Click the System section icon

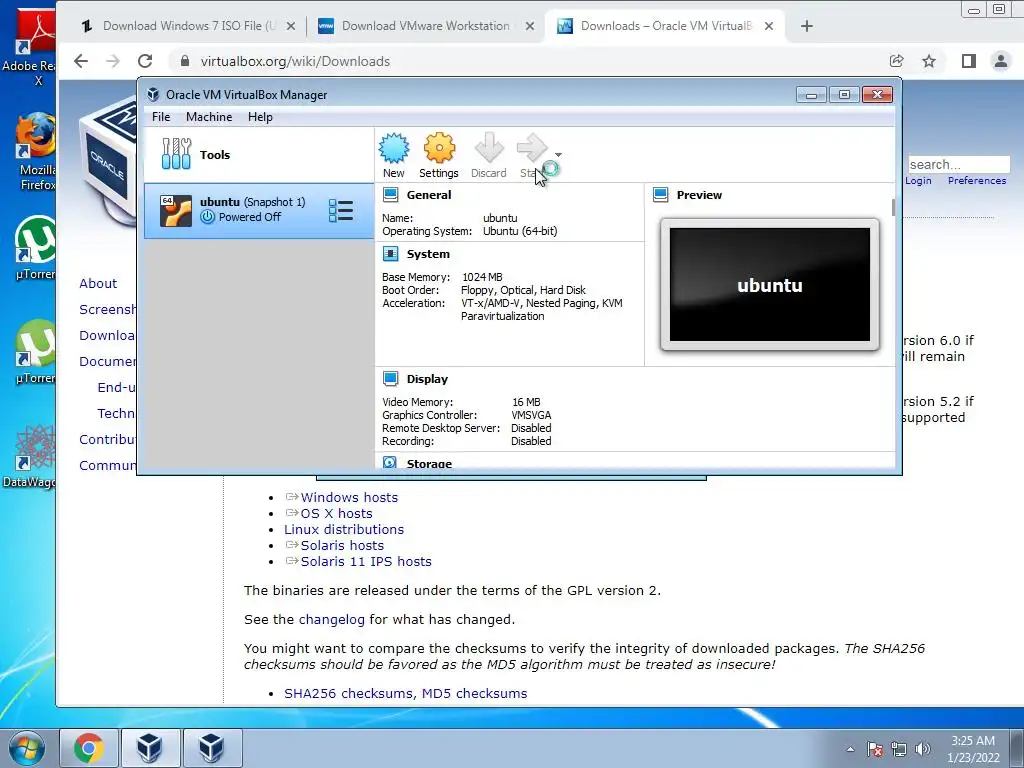[x=391, y=254]
